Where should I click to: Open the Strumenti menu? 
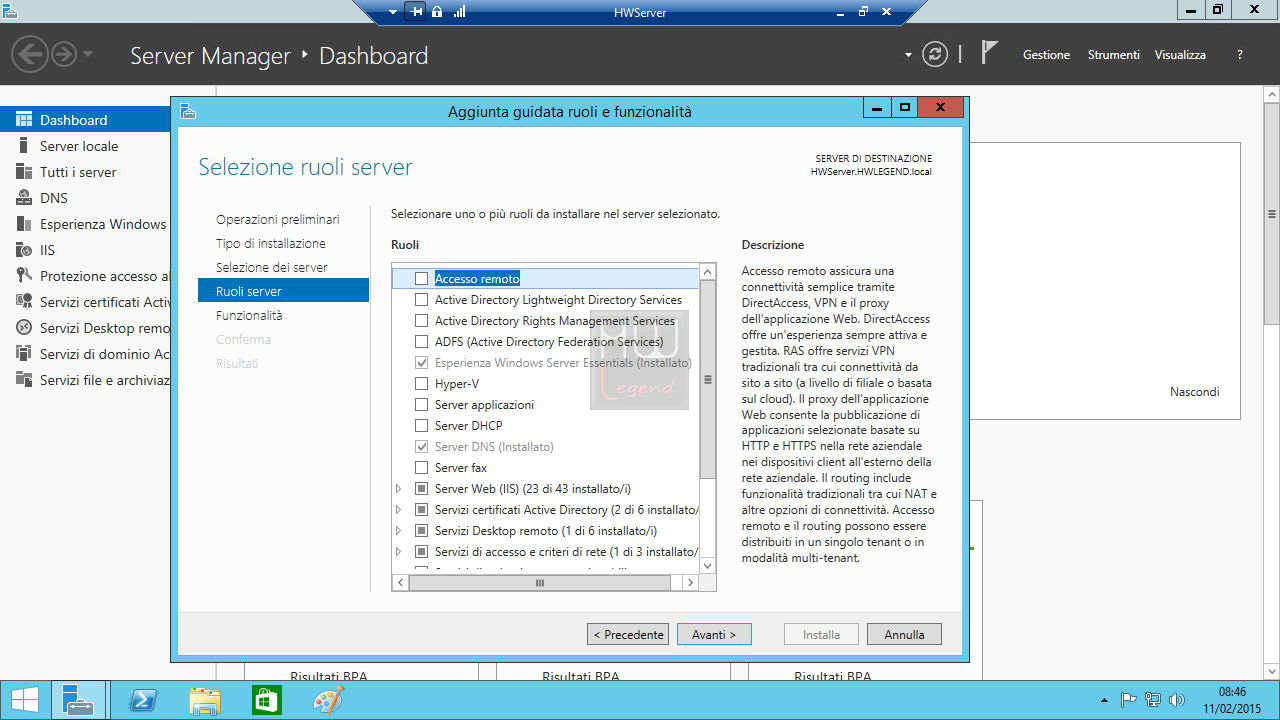(1114, 55)
